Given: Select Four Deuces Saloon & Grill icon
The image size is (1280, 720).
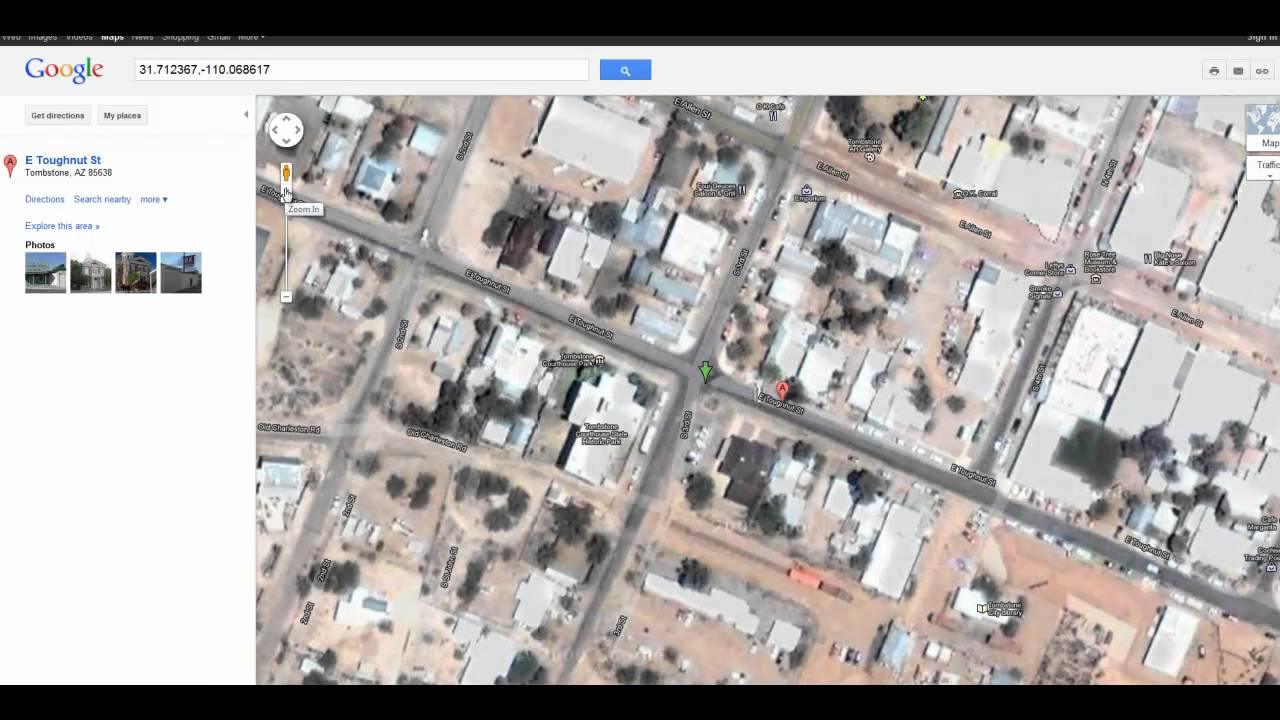Looking at the screenshot, I should click(741, 189).
